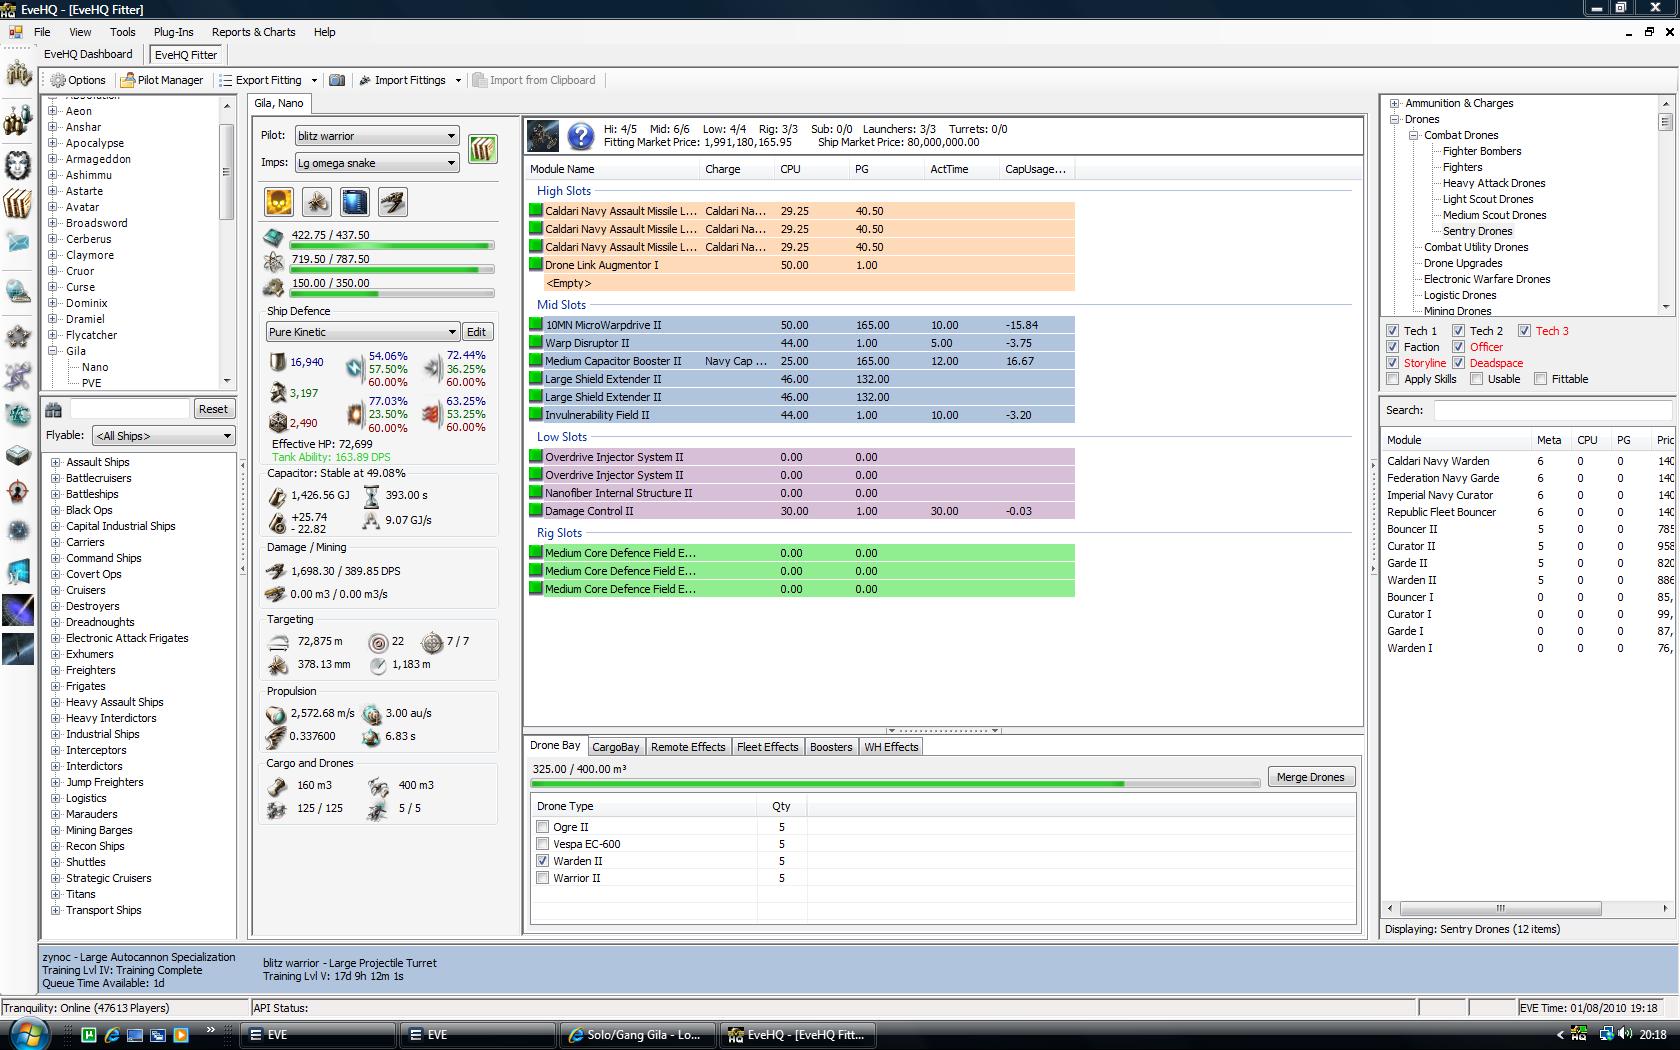Open the Pilot dropdown showing blitz warrior
The image size is (1680, 1050).
click(x=376, y=136)
